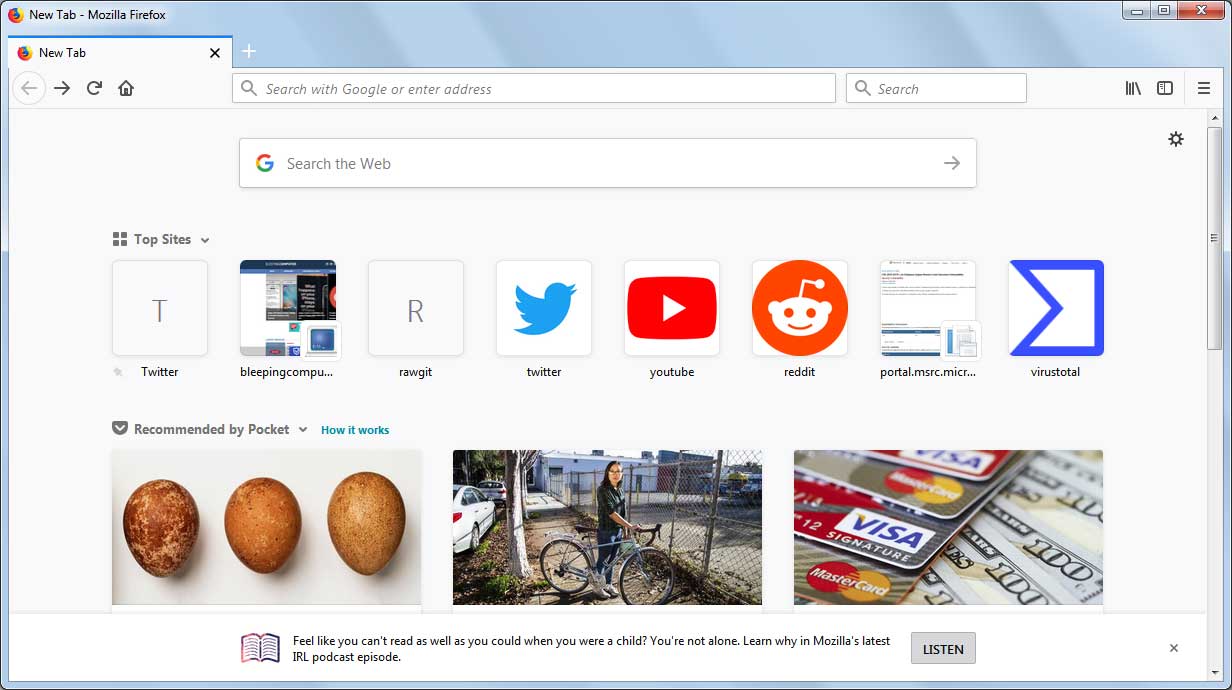Viewport: 1232px width, 690px height.
Task: Click the Recommended by Pocket heading
Action: pos(212,429)
